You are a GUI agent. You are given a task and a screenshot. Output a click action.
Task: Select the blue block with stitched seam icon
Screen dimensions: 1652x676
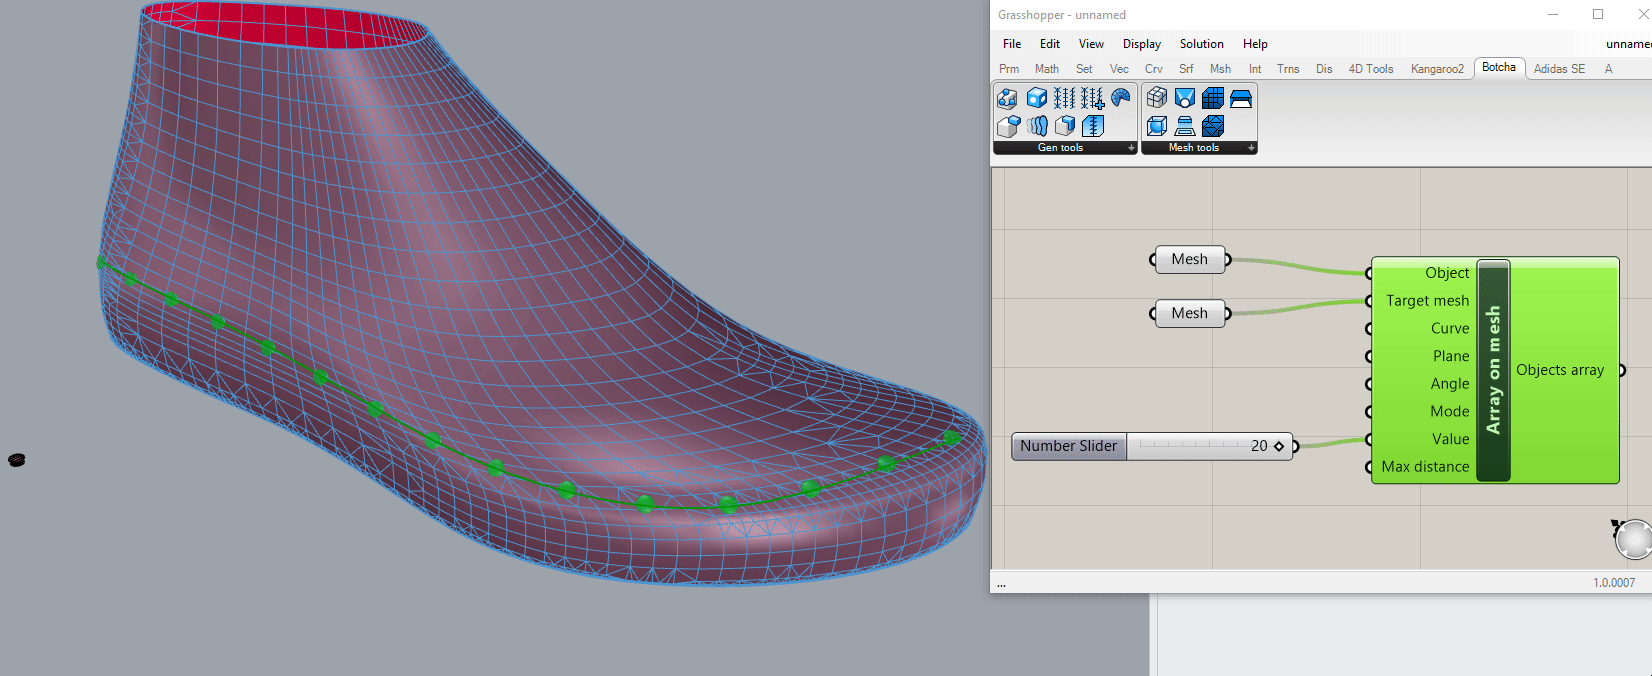(x=1093, y=126)
